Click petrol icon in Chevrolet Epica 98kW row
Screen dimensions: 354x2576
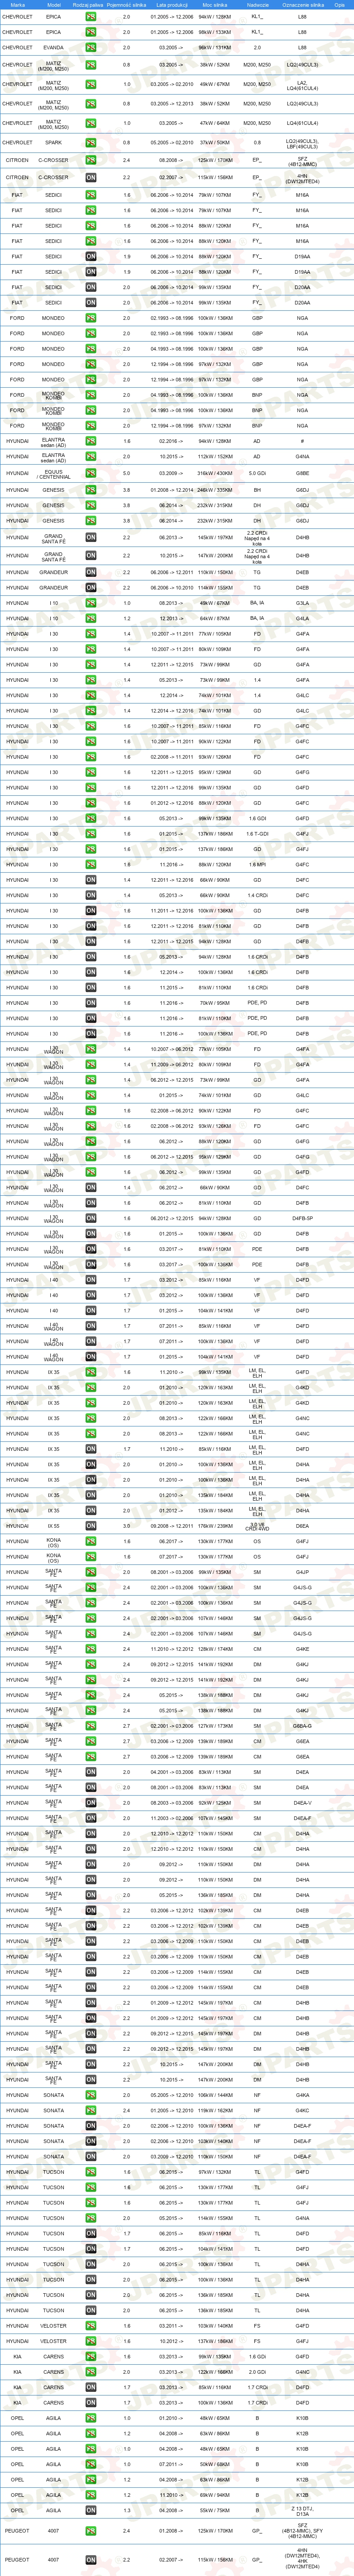pos(91,32)
